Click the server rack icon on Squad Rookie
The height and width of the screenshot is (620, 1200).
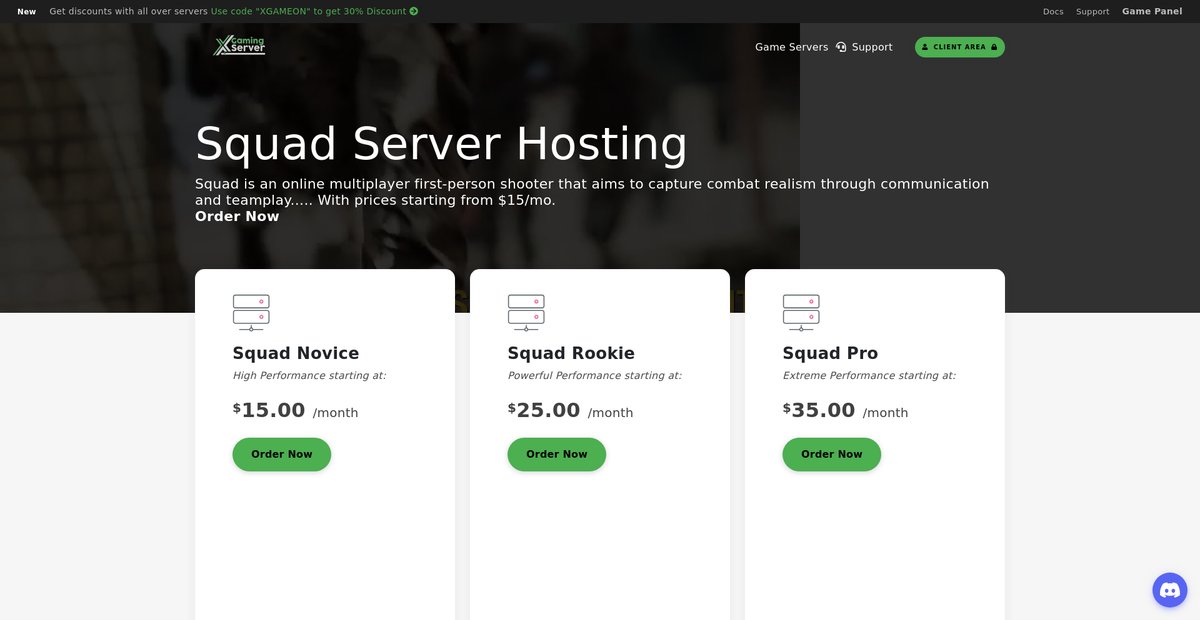[x=526, y=313]
